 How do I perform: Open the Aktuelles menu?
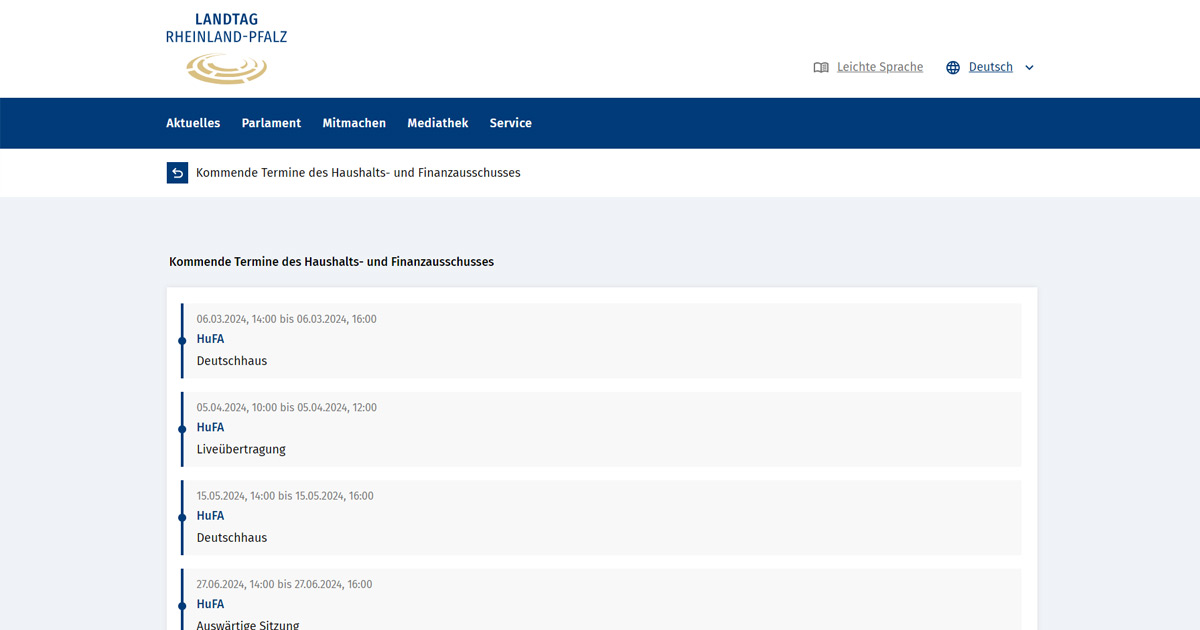pyautogui.click(x=193, y=123)
